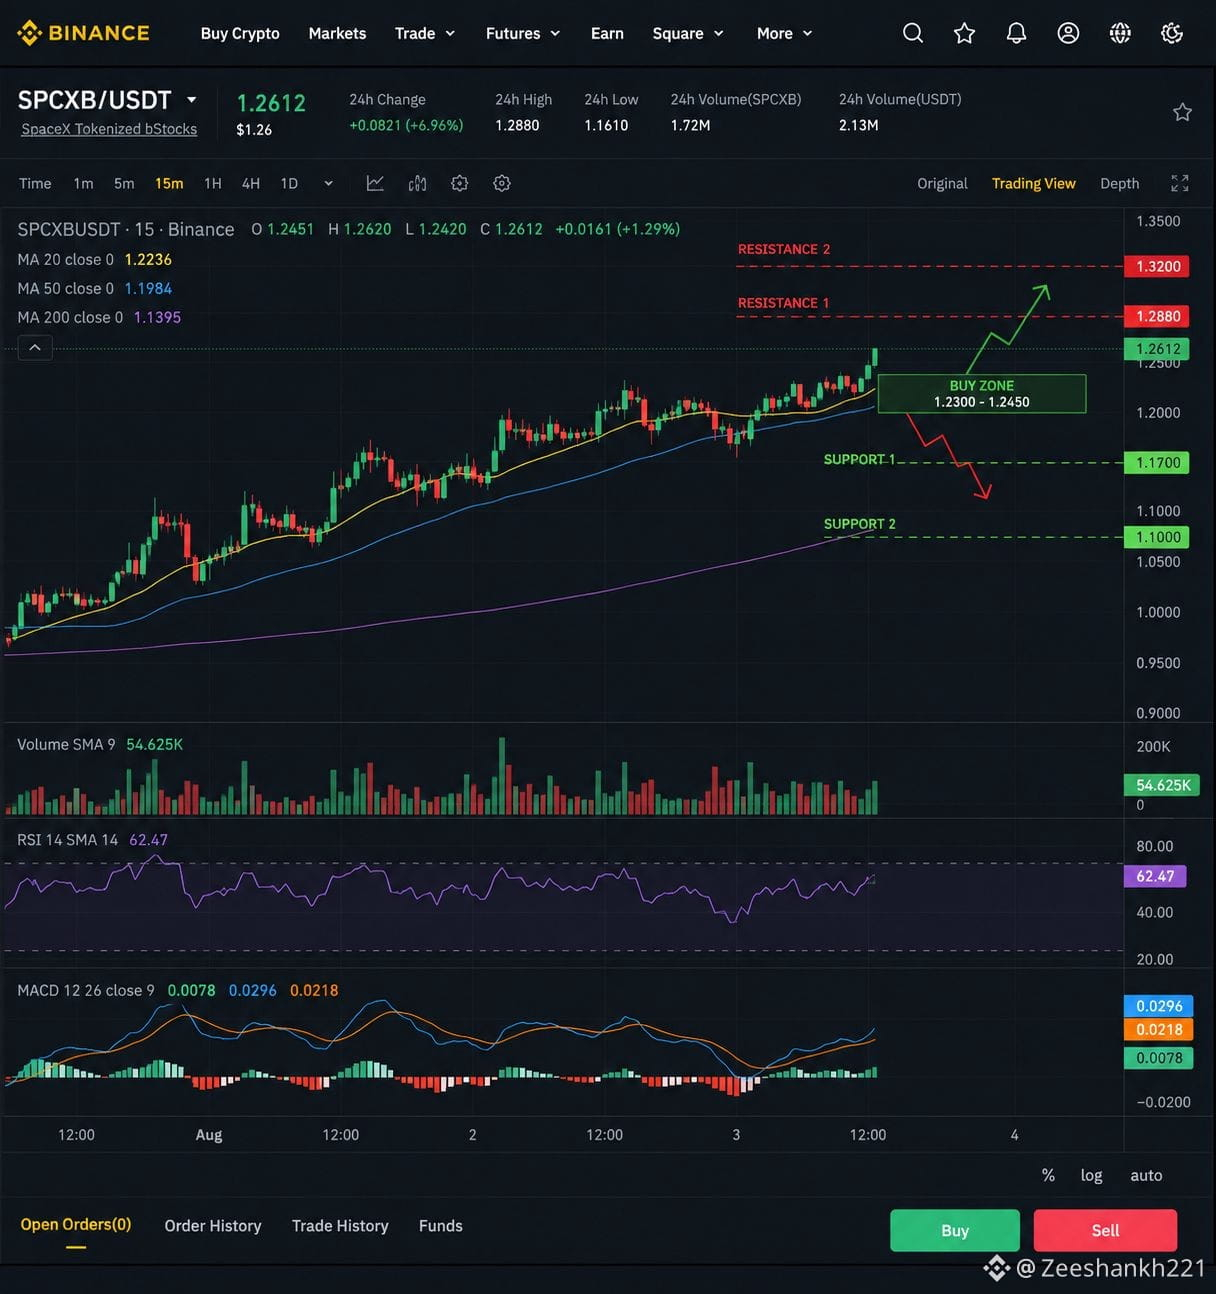Open the More dropdown menu
The height and width of the screenshot is (1294, 1216).
point(785,33)
